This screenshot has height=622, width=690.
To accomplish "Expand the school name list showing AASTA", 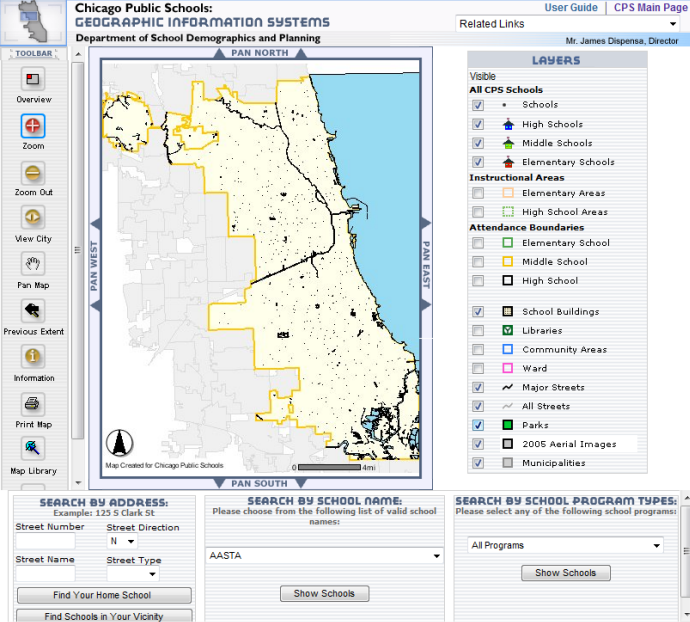I will [324, 556].
